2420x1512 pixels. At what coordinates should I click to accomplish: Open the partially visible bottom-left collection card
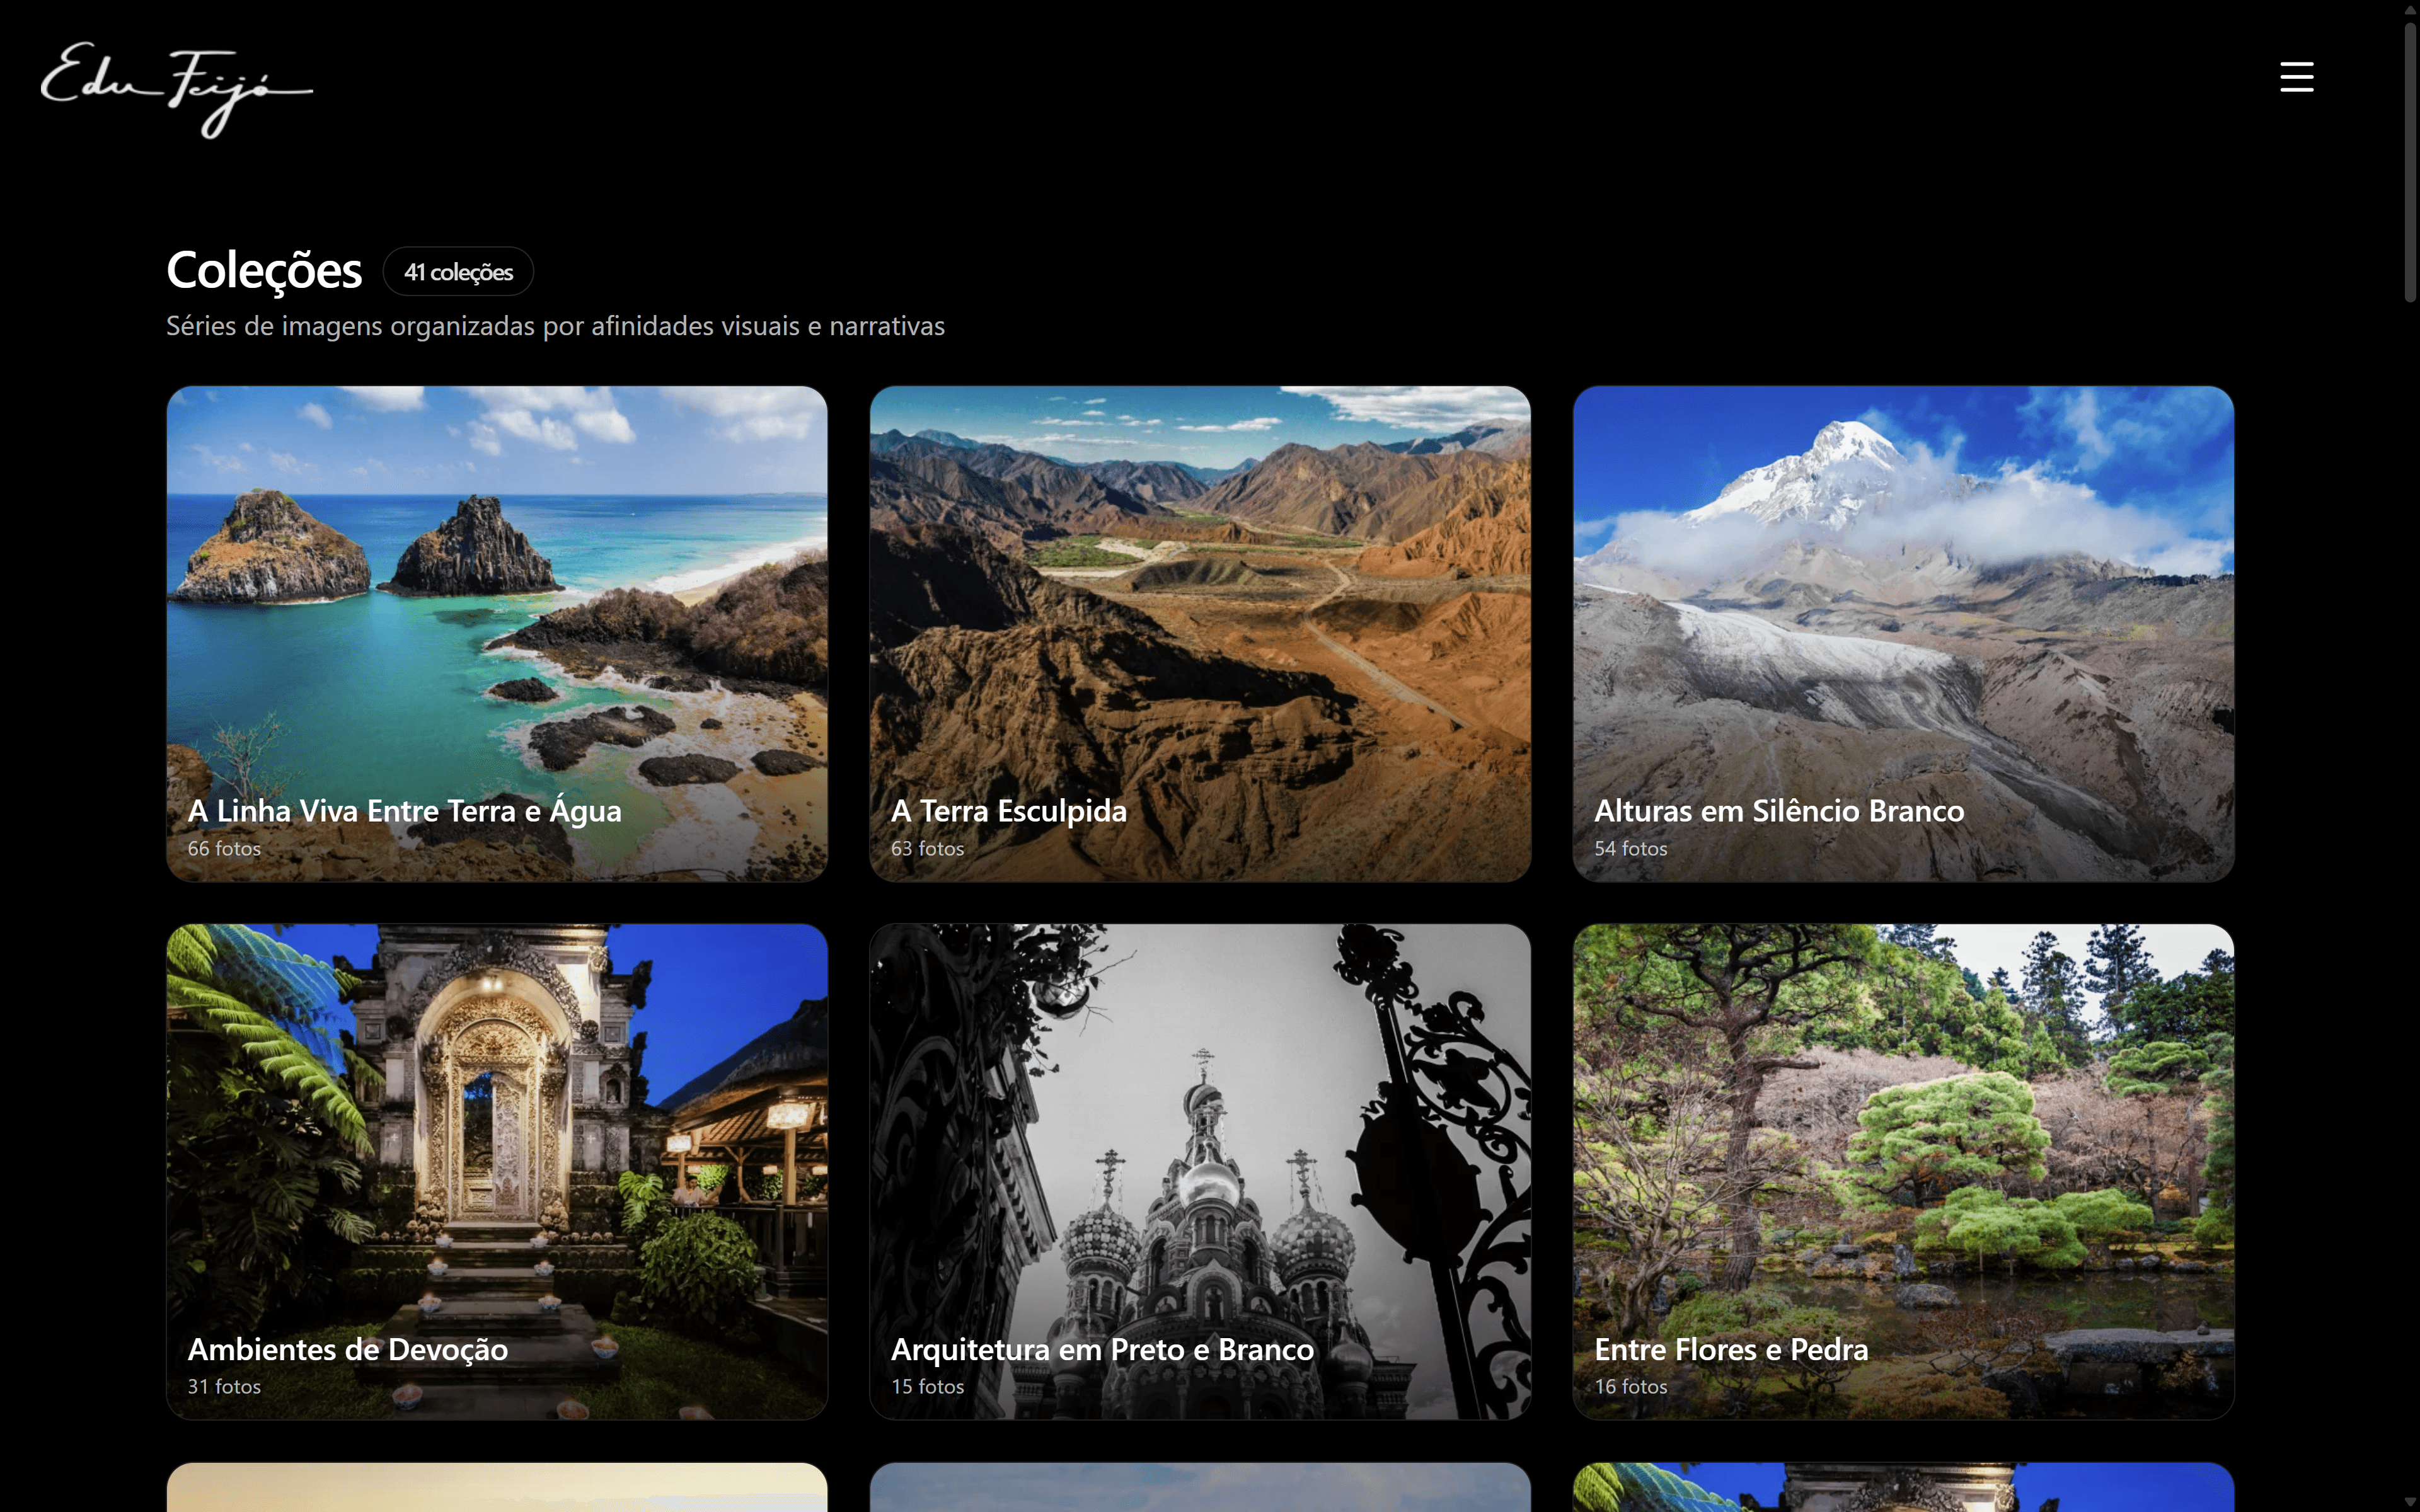click(x=497, y=1488)
